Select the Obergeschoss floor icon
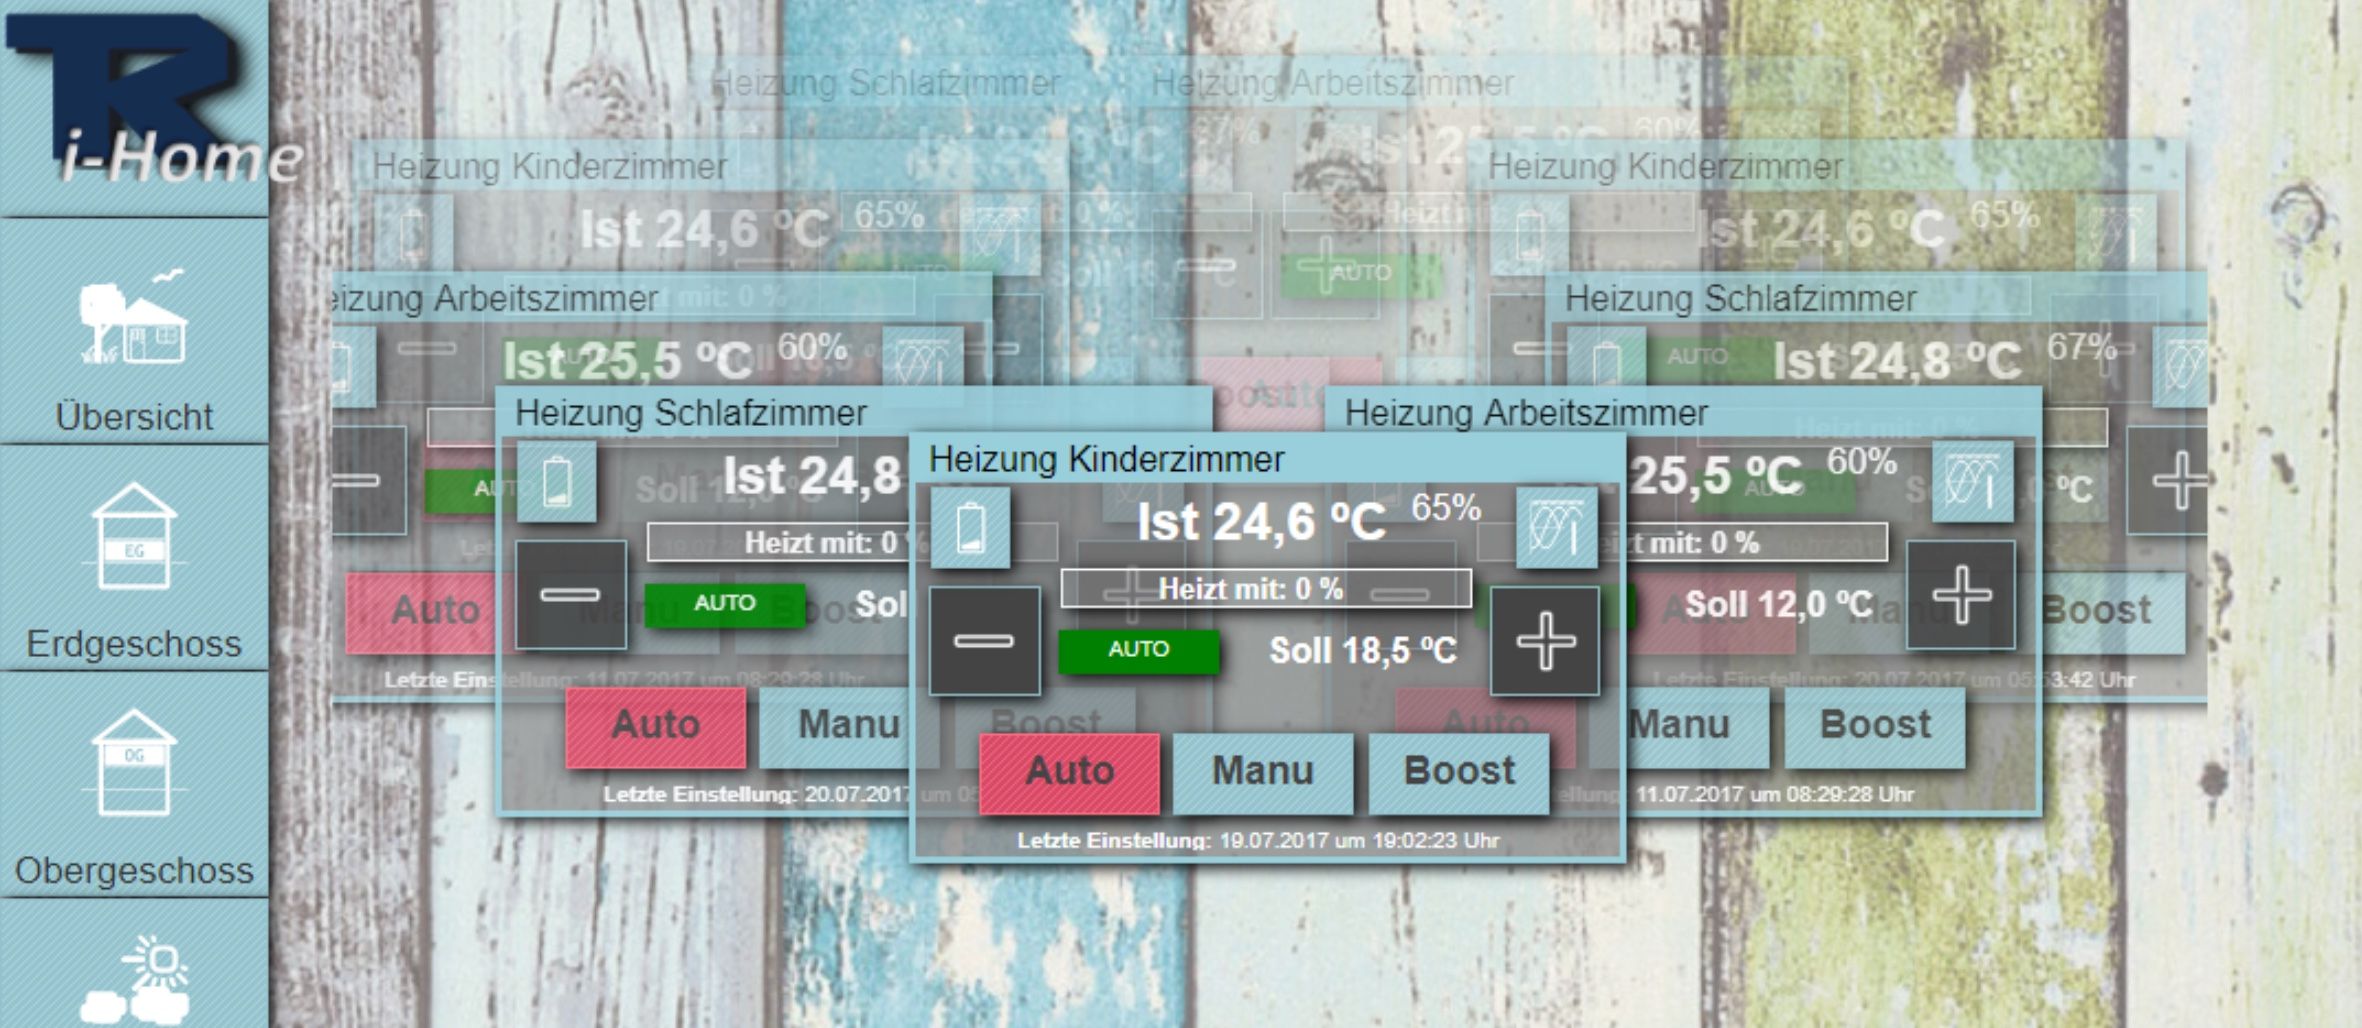The height and width of the screenshot is (1028, 2362). [134, 763]
